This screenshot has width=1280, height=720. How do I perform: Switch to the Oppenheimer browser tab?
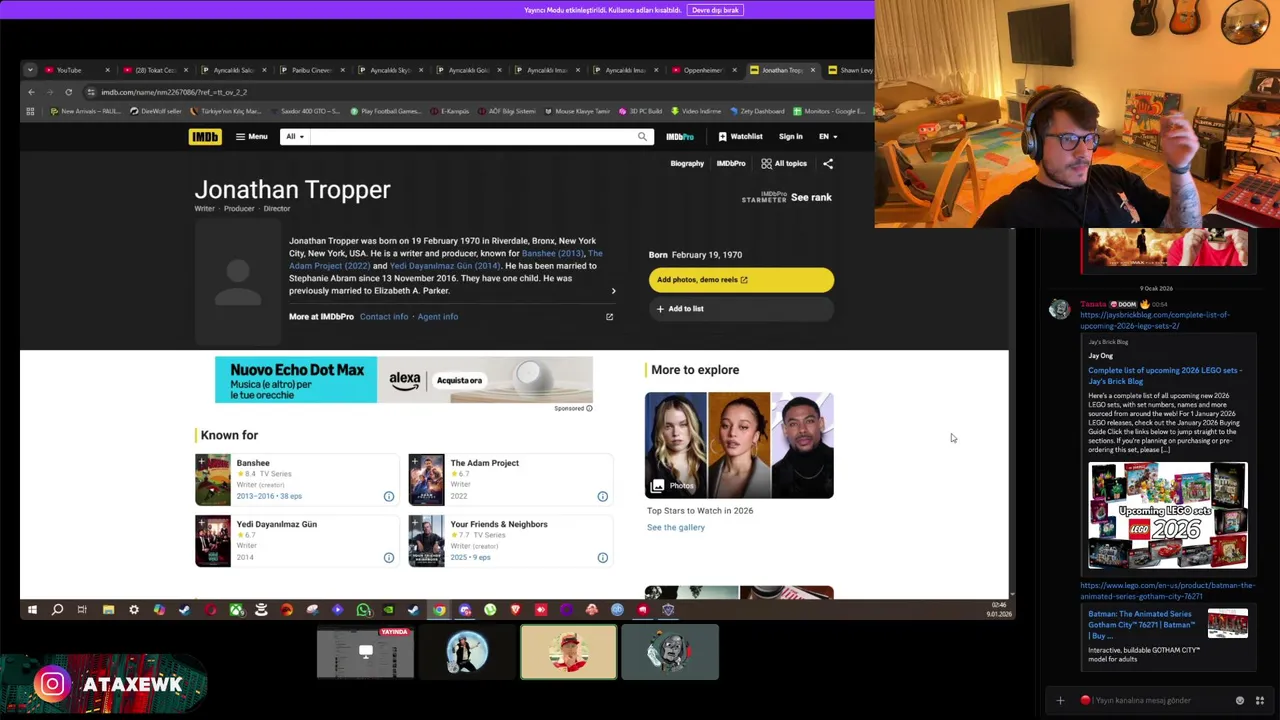[x=702, y=70]
